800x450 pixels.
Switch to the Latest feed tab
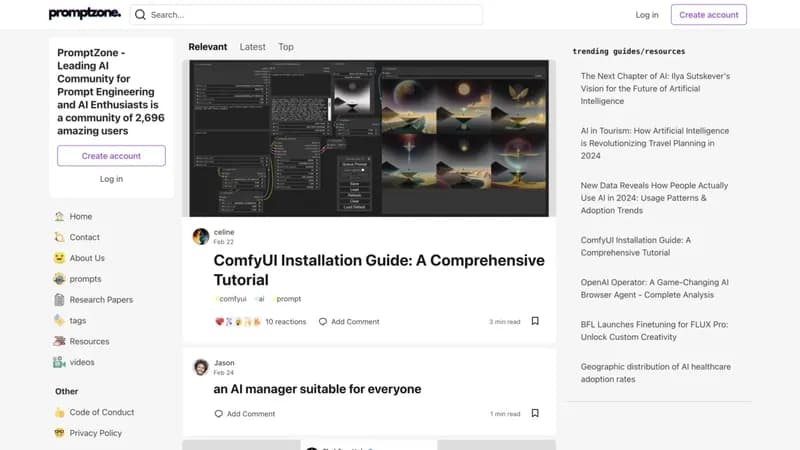[253, 47]
